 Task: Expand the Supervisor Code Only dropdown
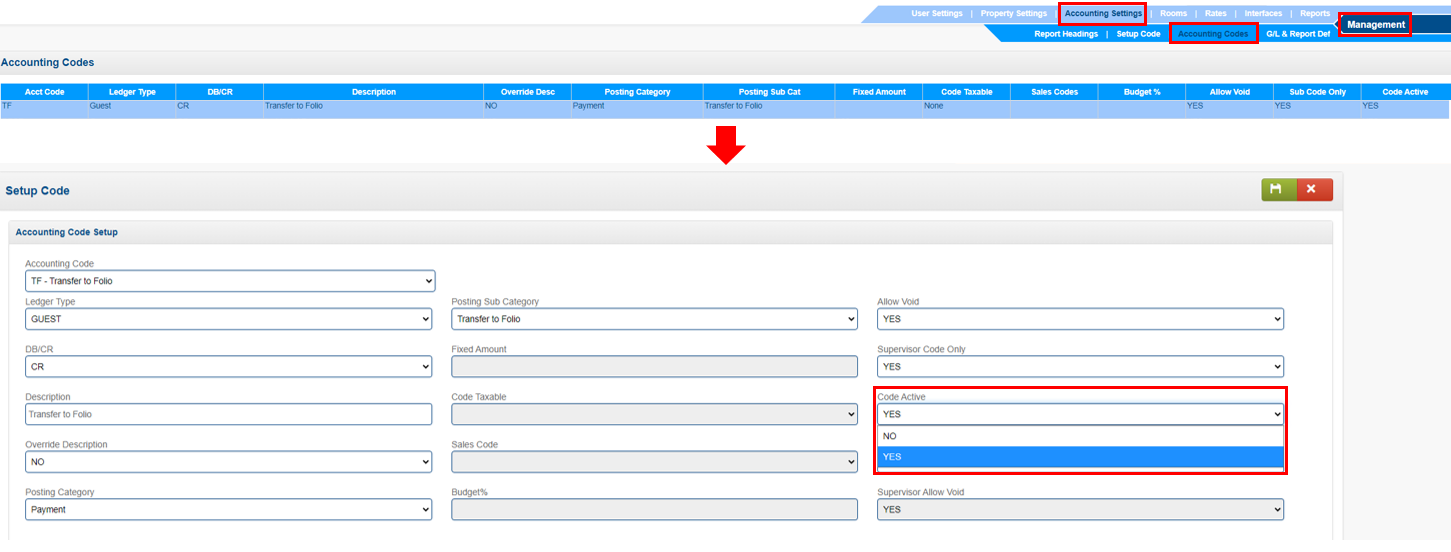[1080, 367]
